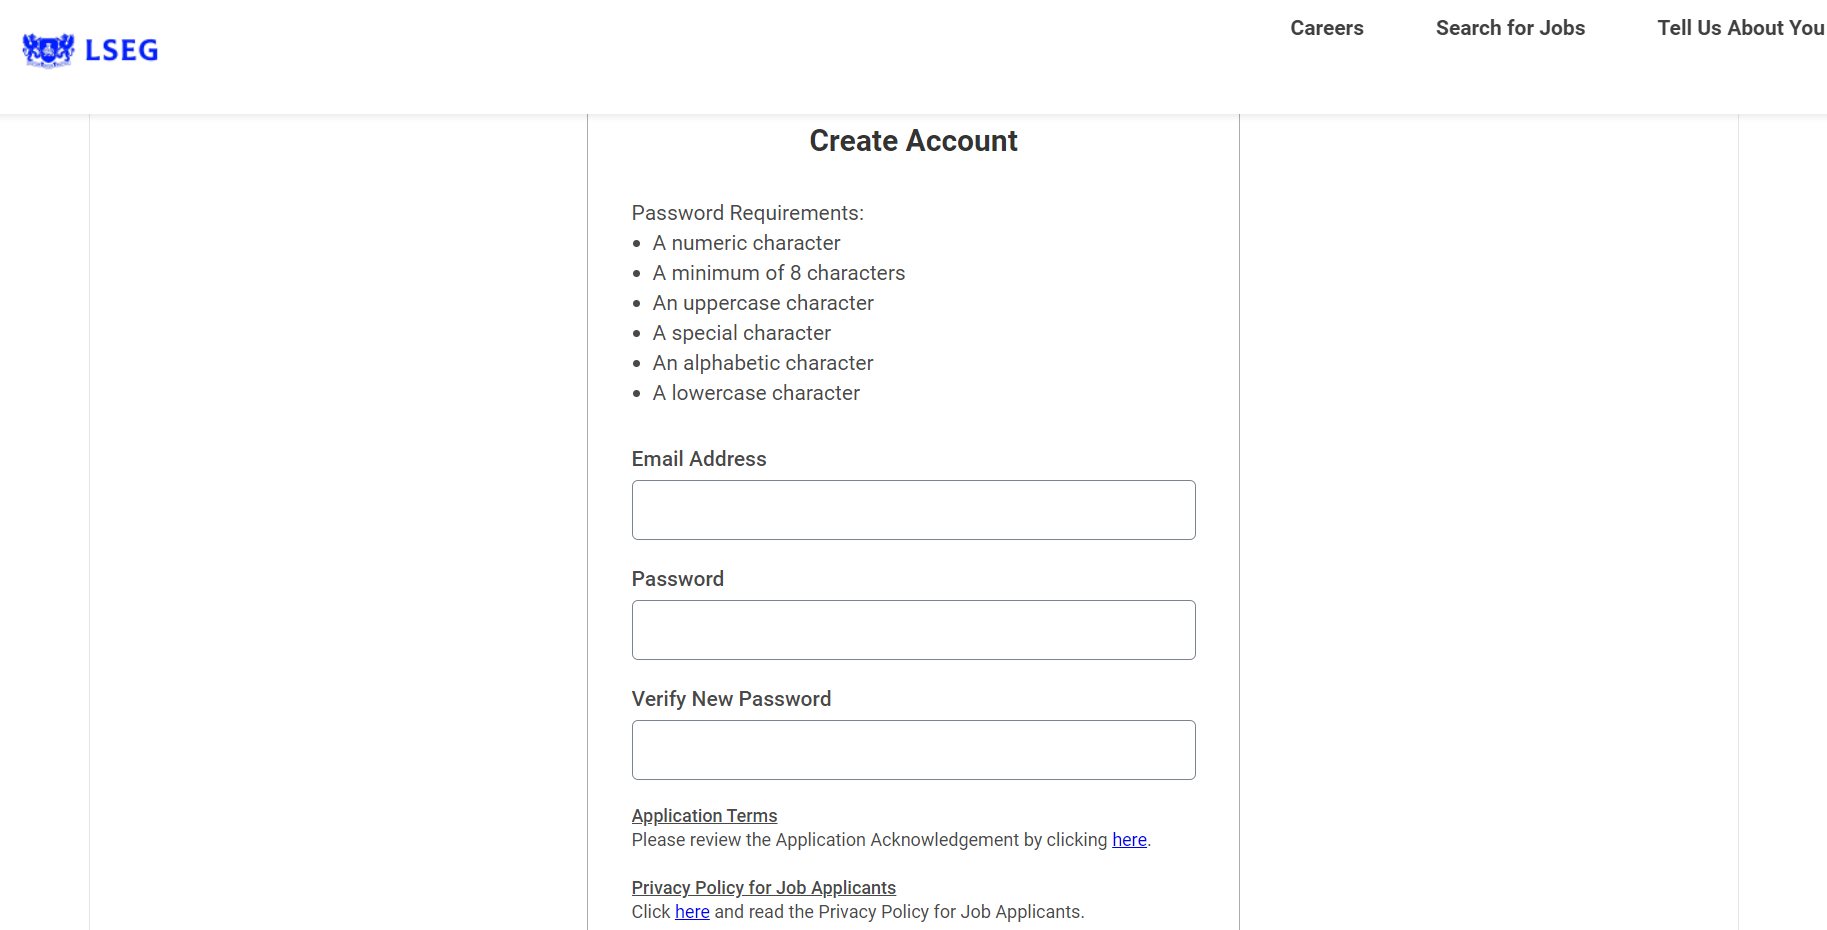This screenshot has width=1827, height=930.
Task: Select the numeric character requirement item
Action: (746, 243)
